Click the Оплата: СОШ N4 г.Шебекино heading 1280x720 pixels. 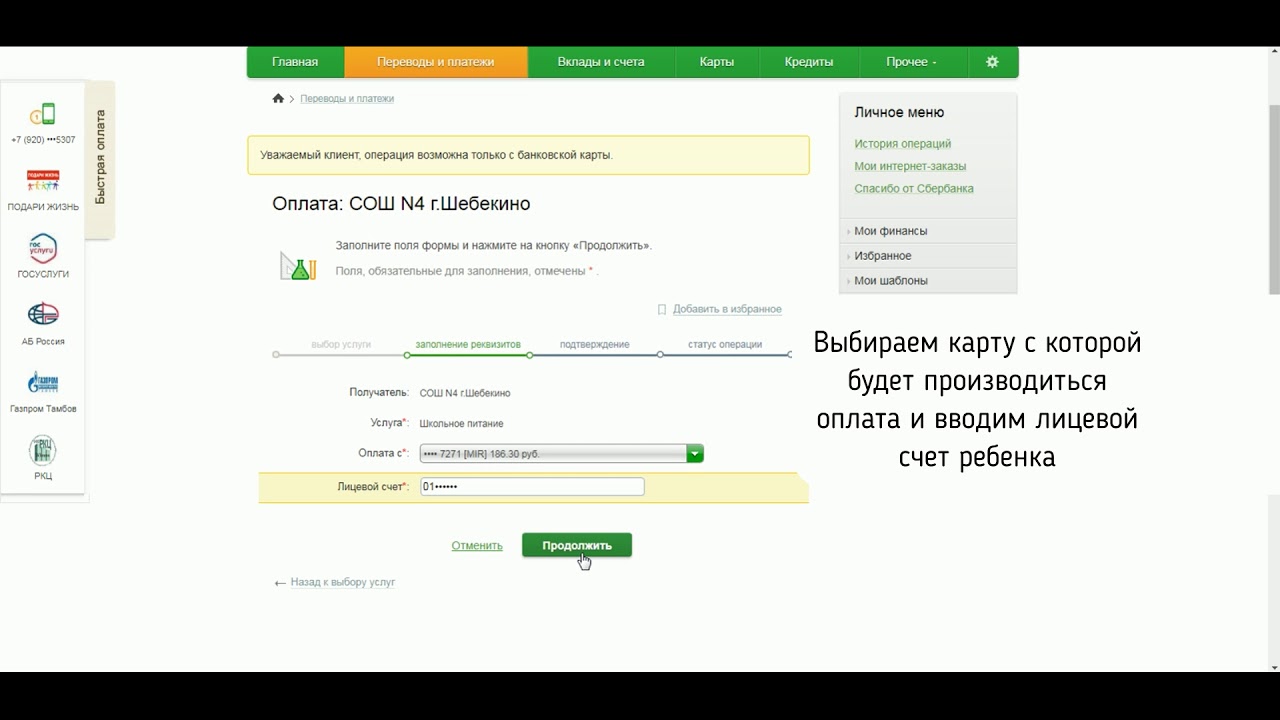[x=401, y=204]
